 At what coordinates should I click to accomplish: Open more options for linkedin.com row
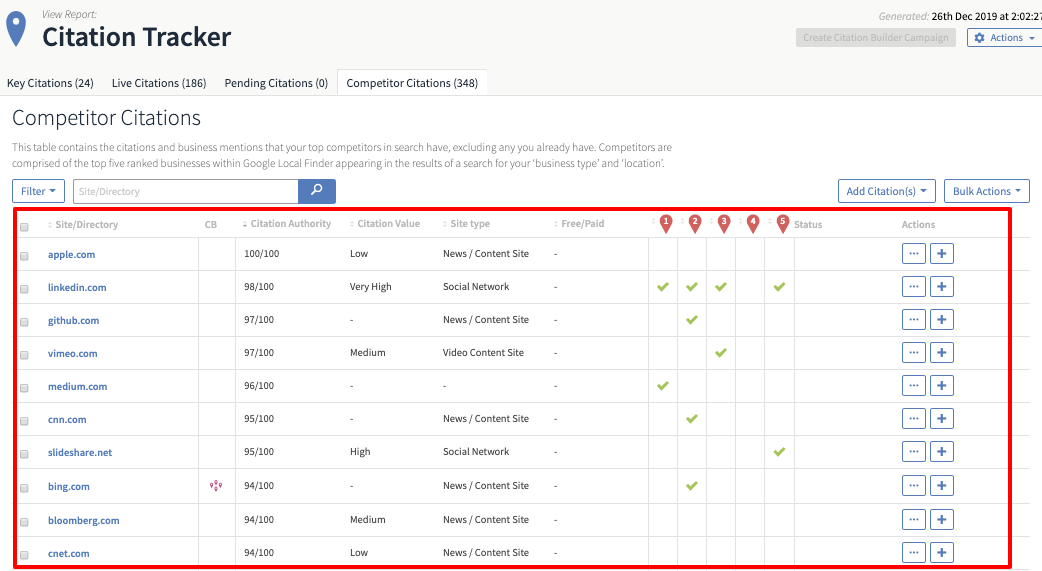coord(914,286)
